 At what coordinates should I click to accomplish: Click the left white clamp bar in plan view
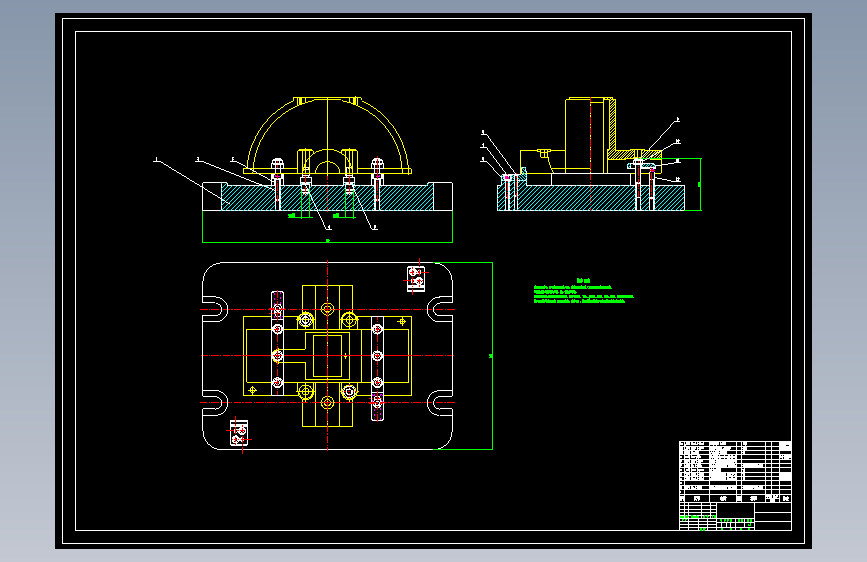pos(278,344)
